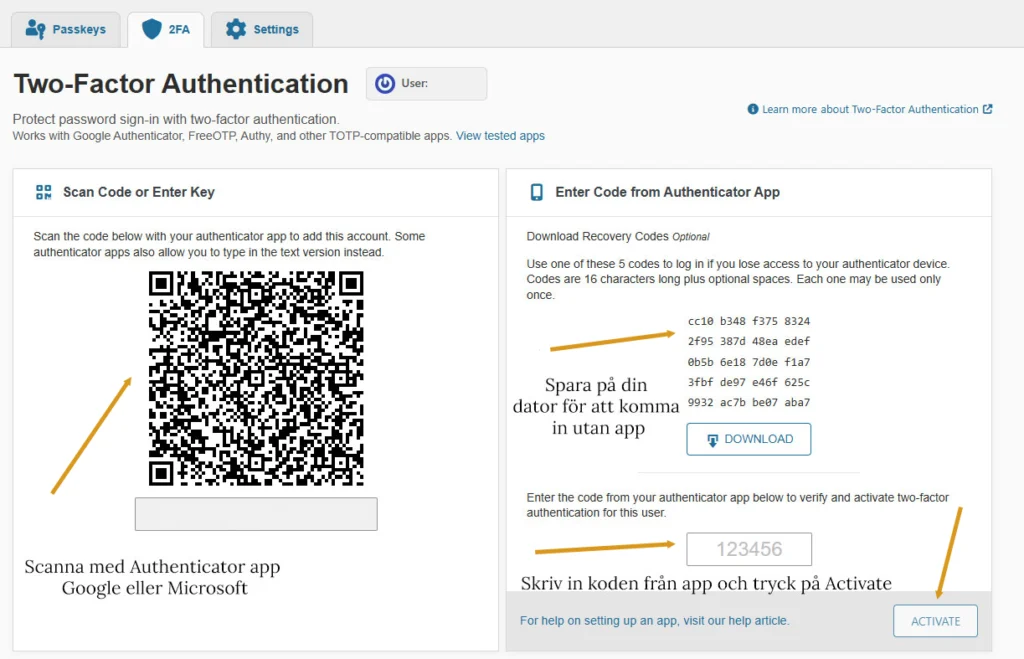Click the Passkeys people-key icon

35,29
